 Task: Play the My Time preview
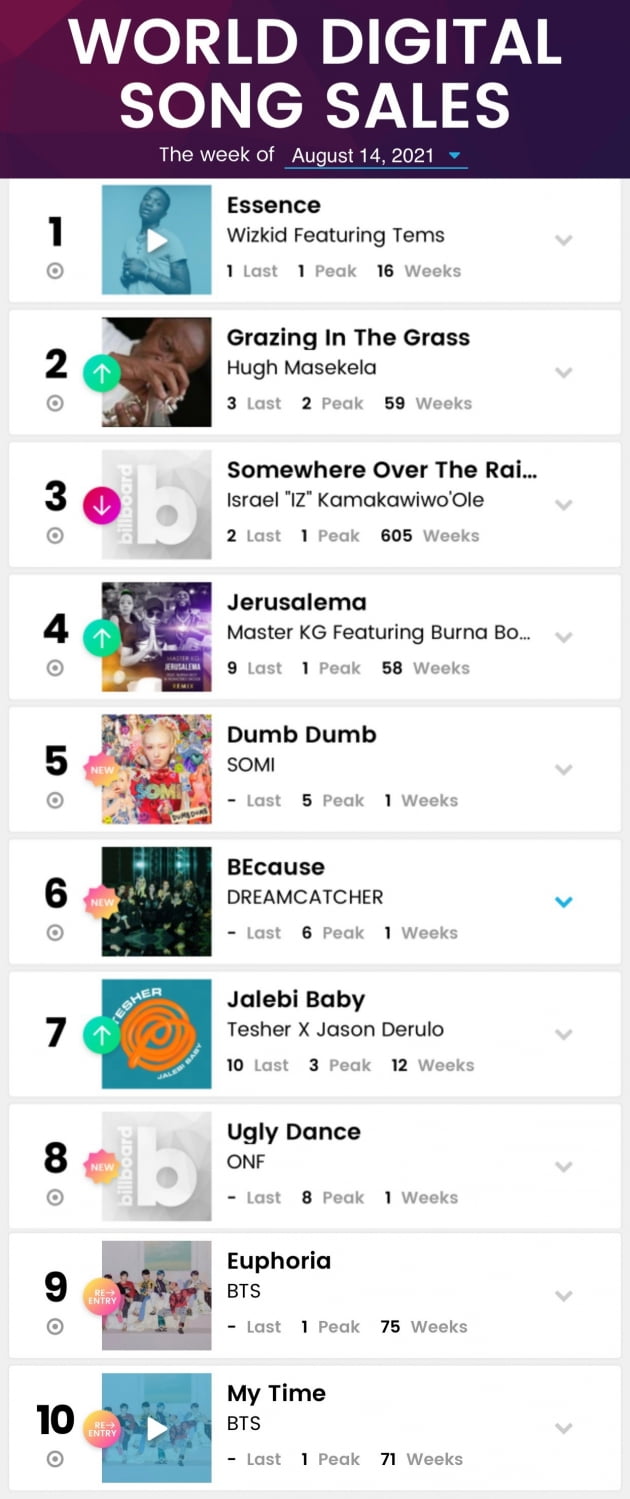(x=157, y=1428)
